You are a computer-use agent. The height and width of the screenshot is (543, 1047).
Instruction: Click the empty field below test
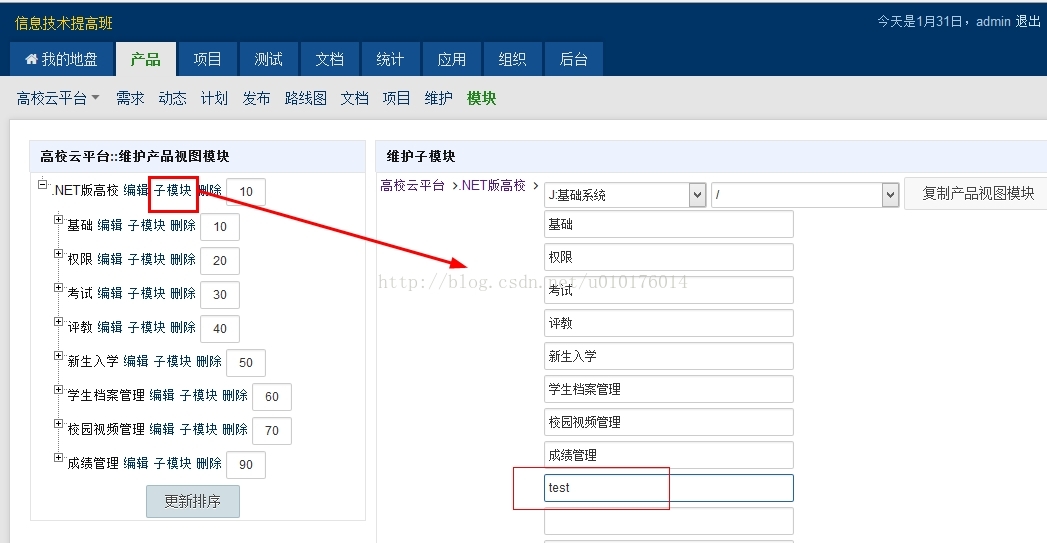pos(669,521)
